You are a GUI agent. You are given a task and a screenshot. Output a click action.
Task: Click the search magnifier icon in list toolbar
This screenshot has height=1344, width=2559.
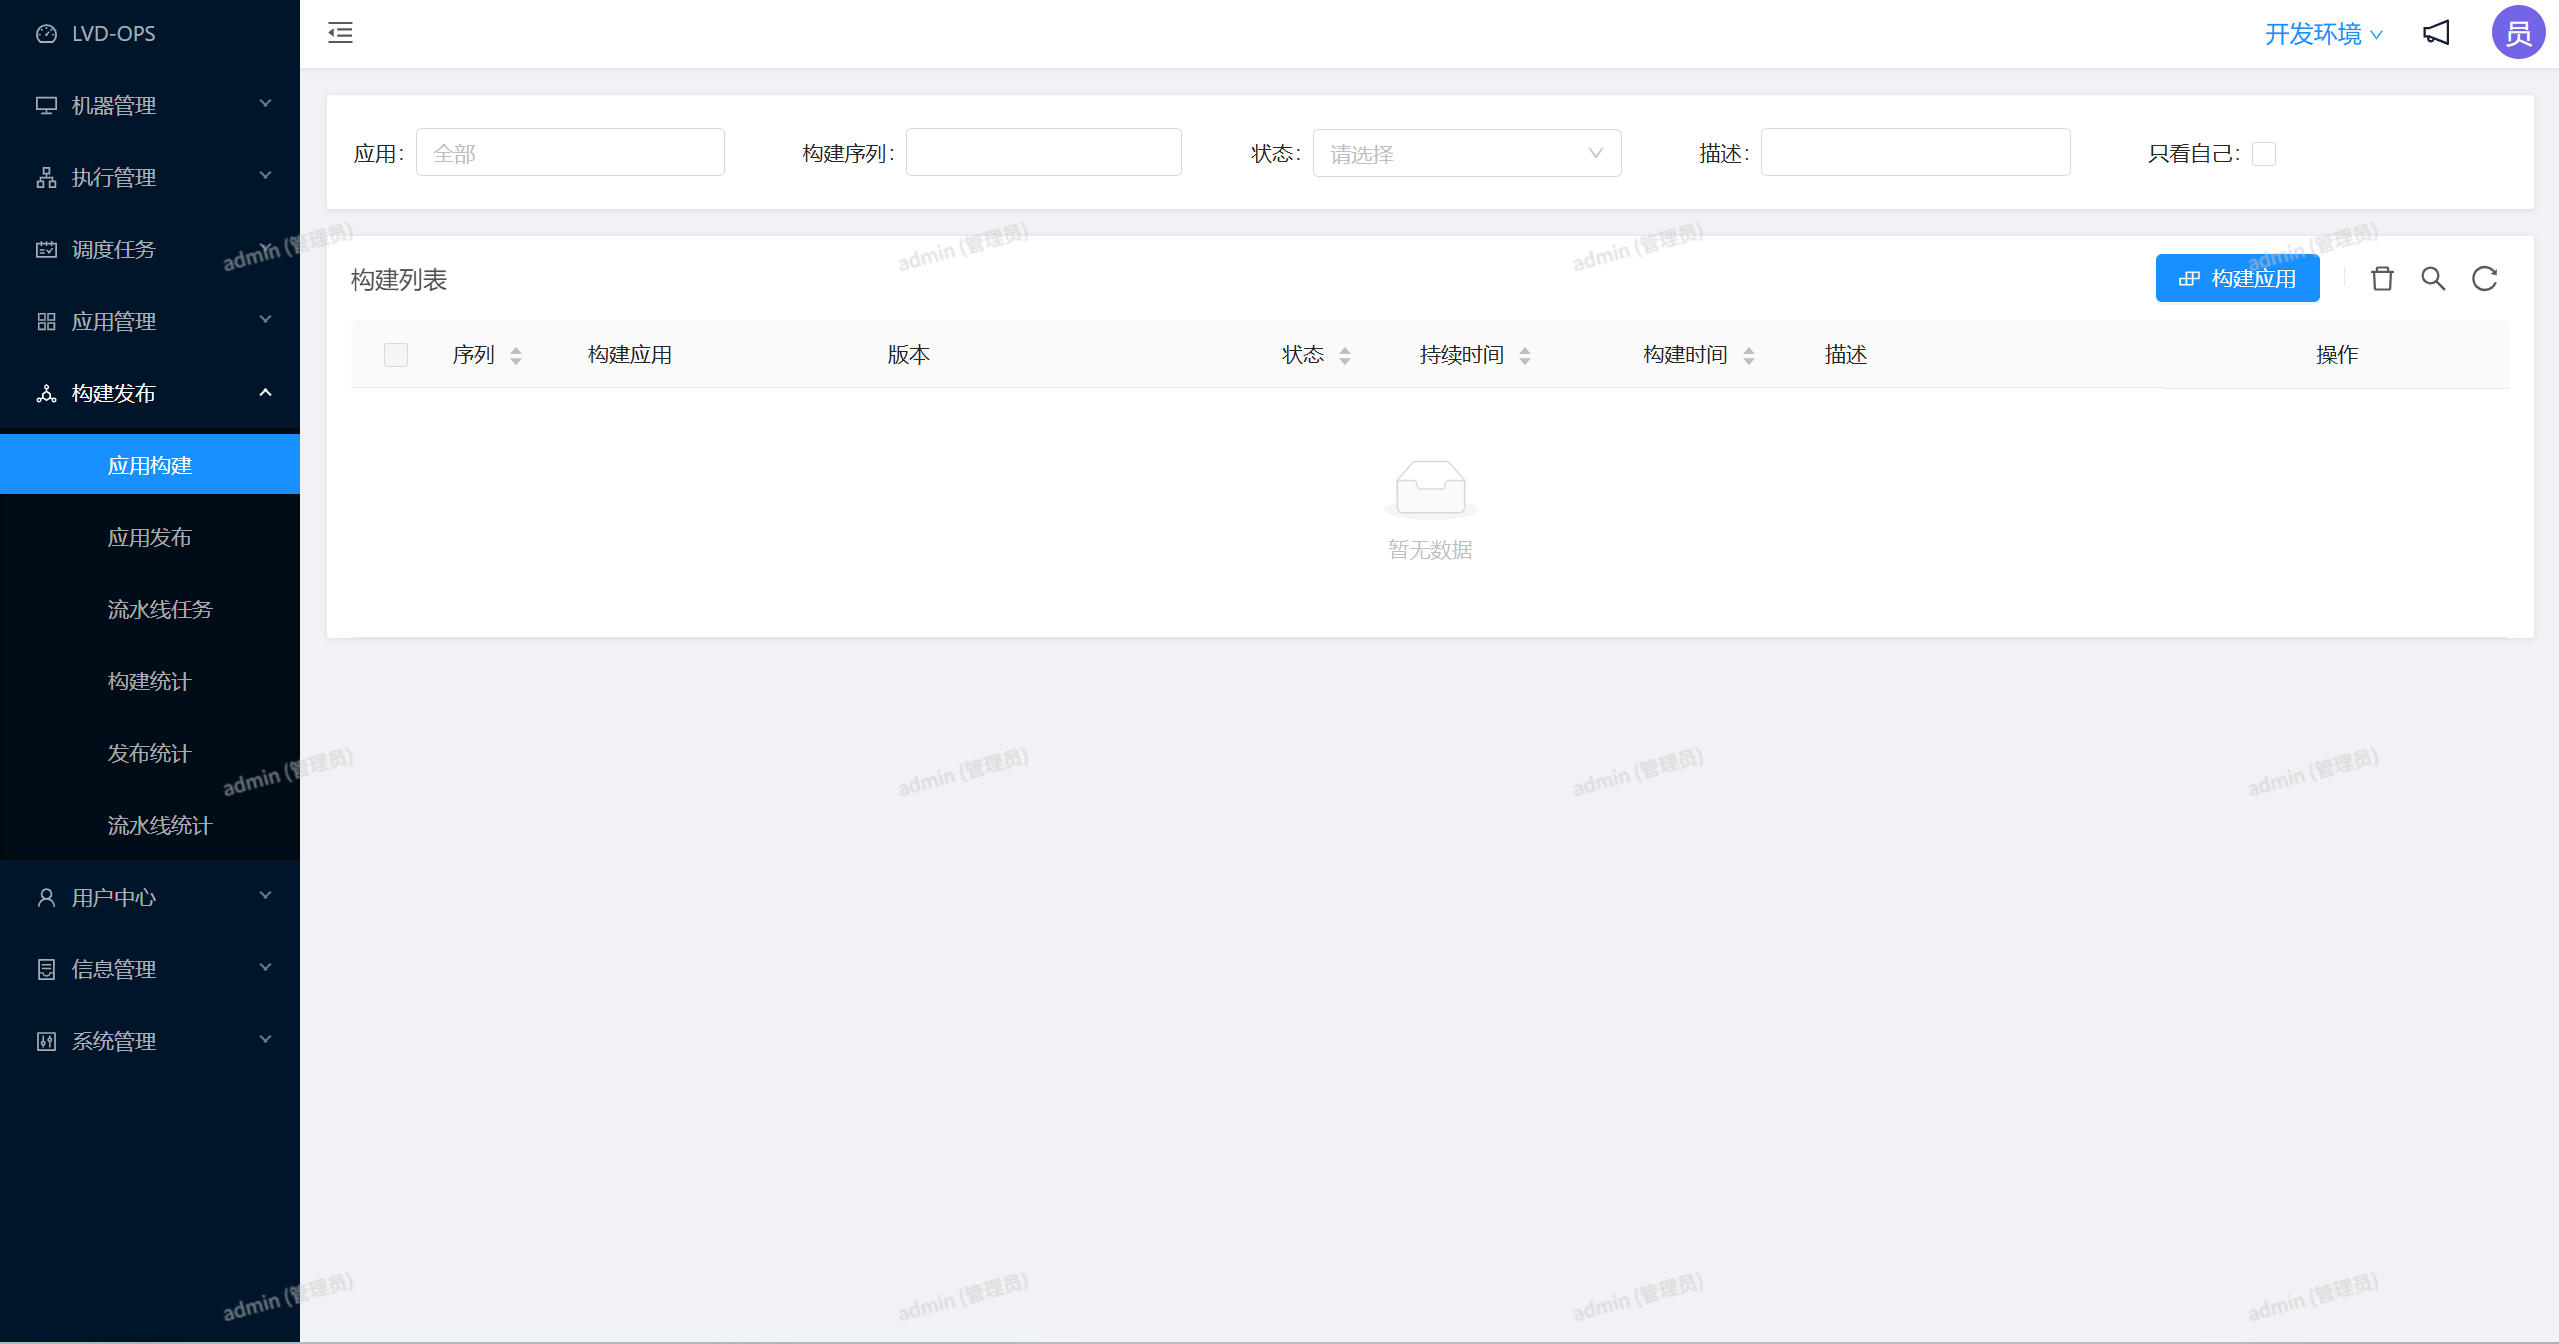pos(2433,279)
